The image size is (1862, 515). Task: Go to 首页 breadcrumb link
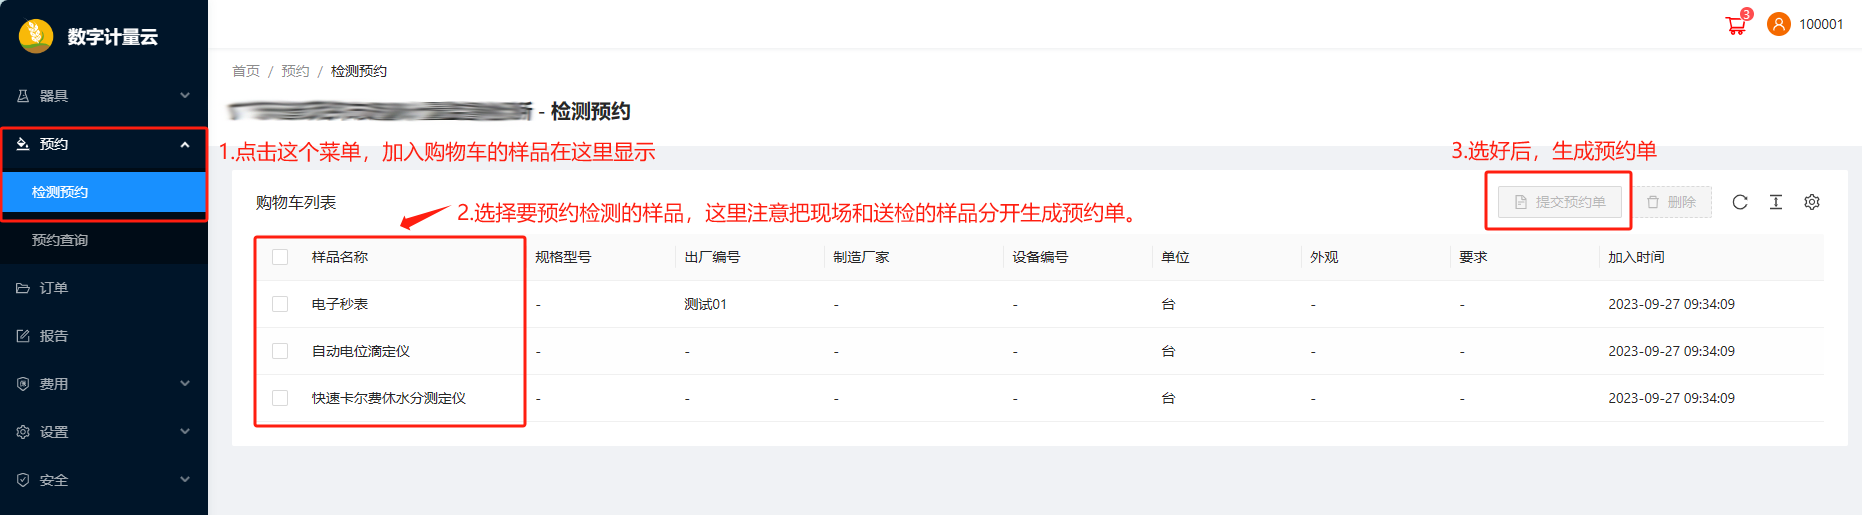point(246,71)
